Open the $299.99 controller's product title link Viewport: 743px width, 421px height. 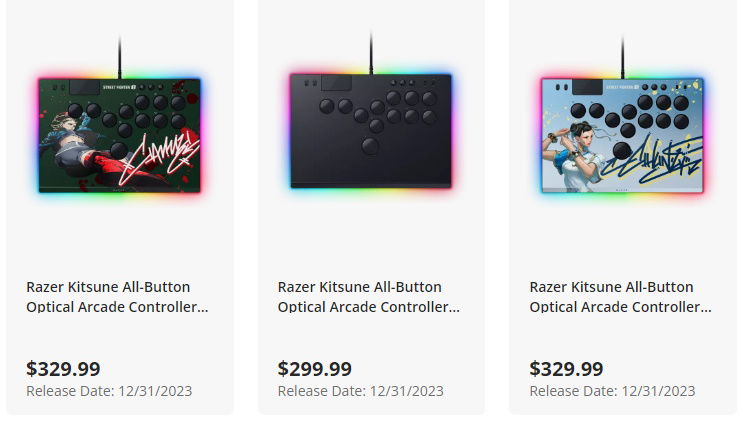(x=369, y=296)
